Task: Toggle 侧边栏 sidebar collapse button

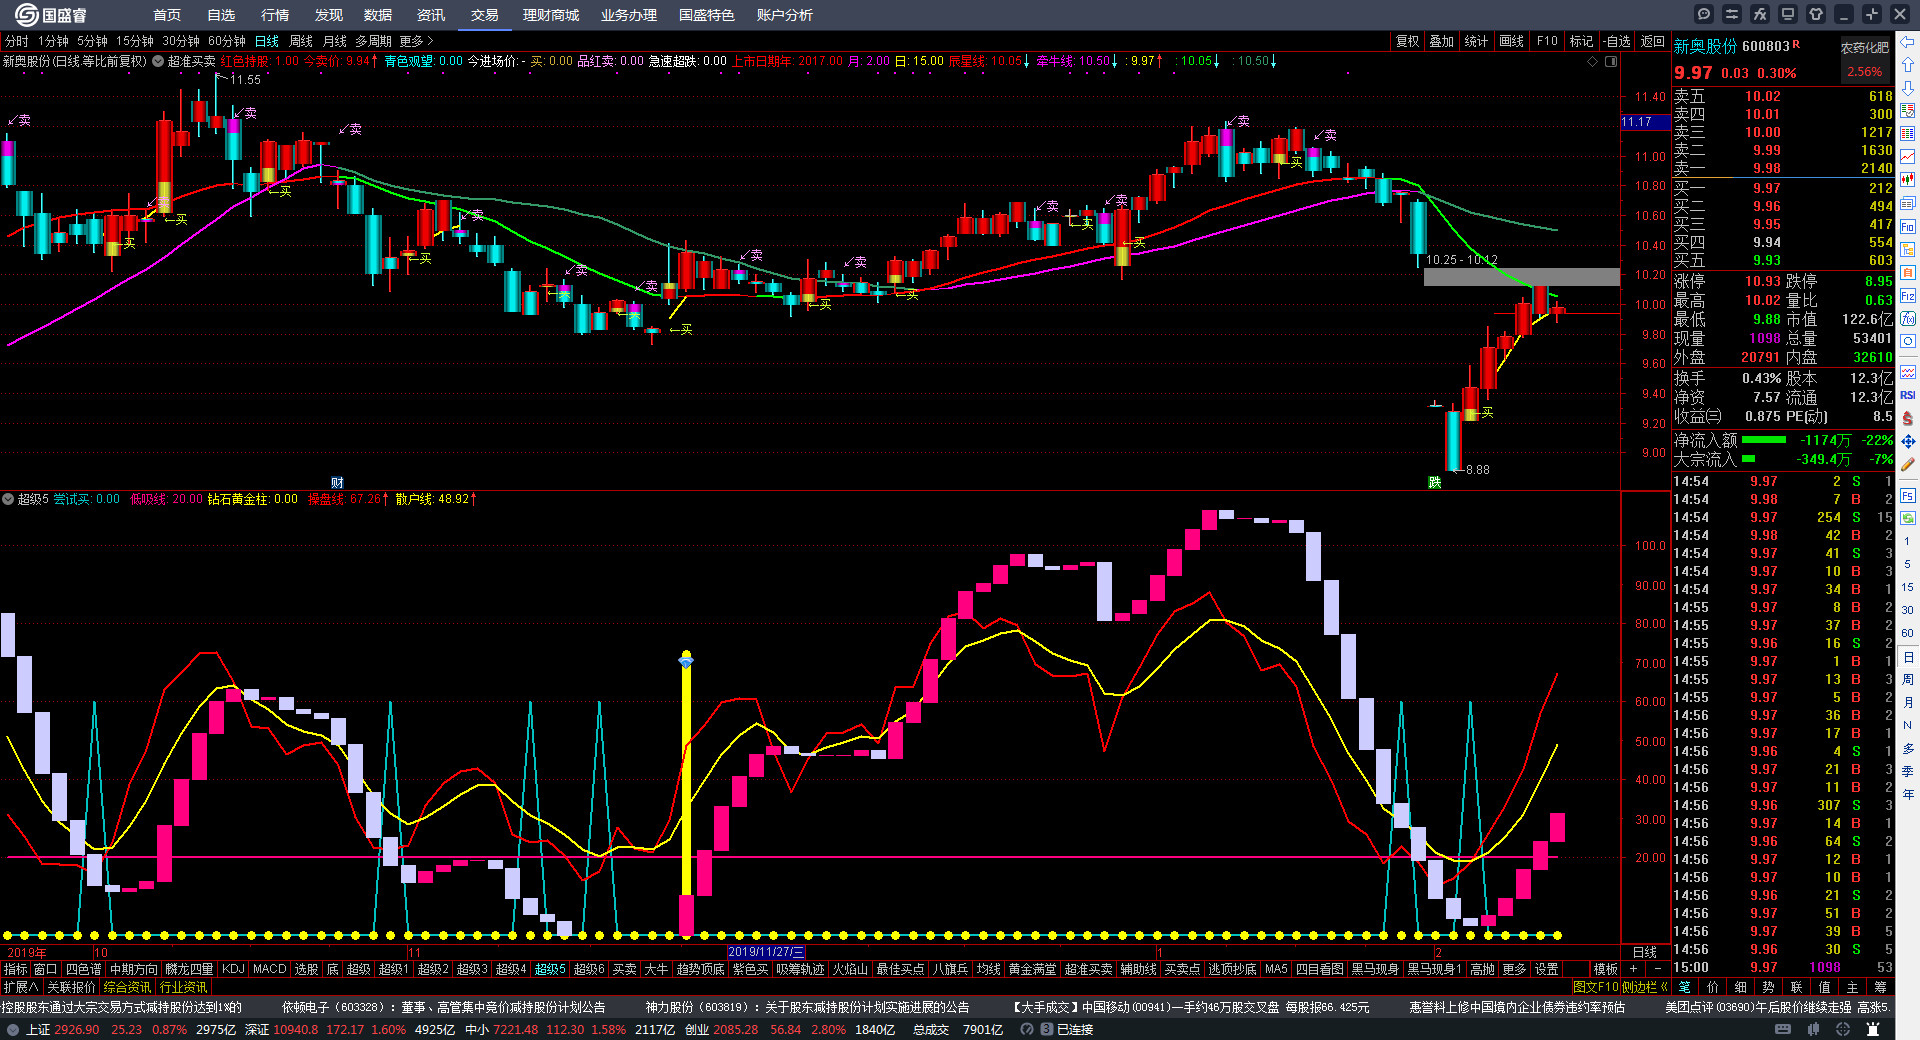Action: pos(1644,987)
